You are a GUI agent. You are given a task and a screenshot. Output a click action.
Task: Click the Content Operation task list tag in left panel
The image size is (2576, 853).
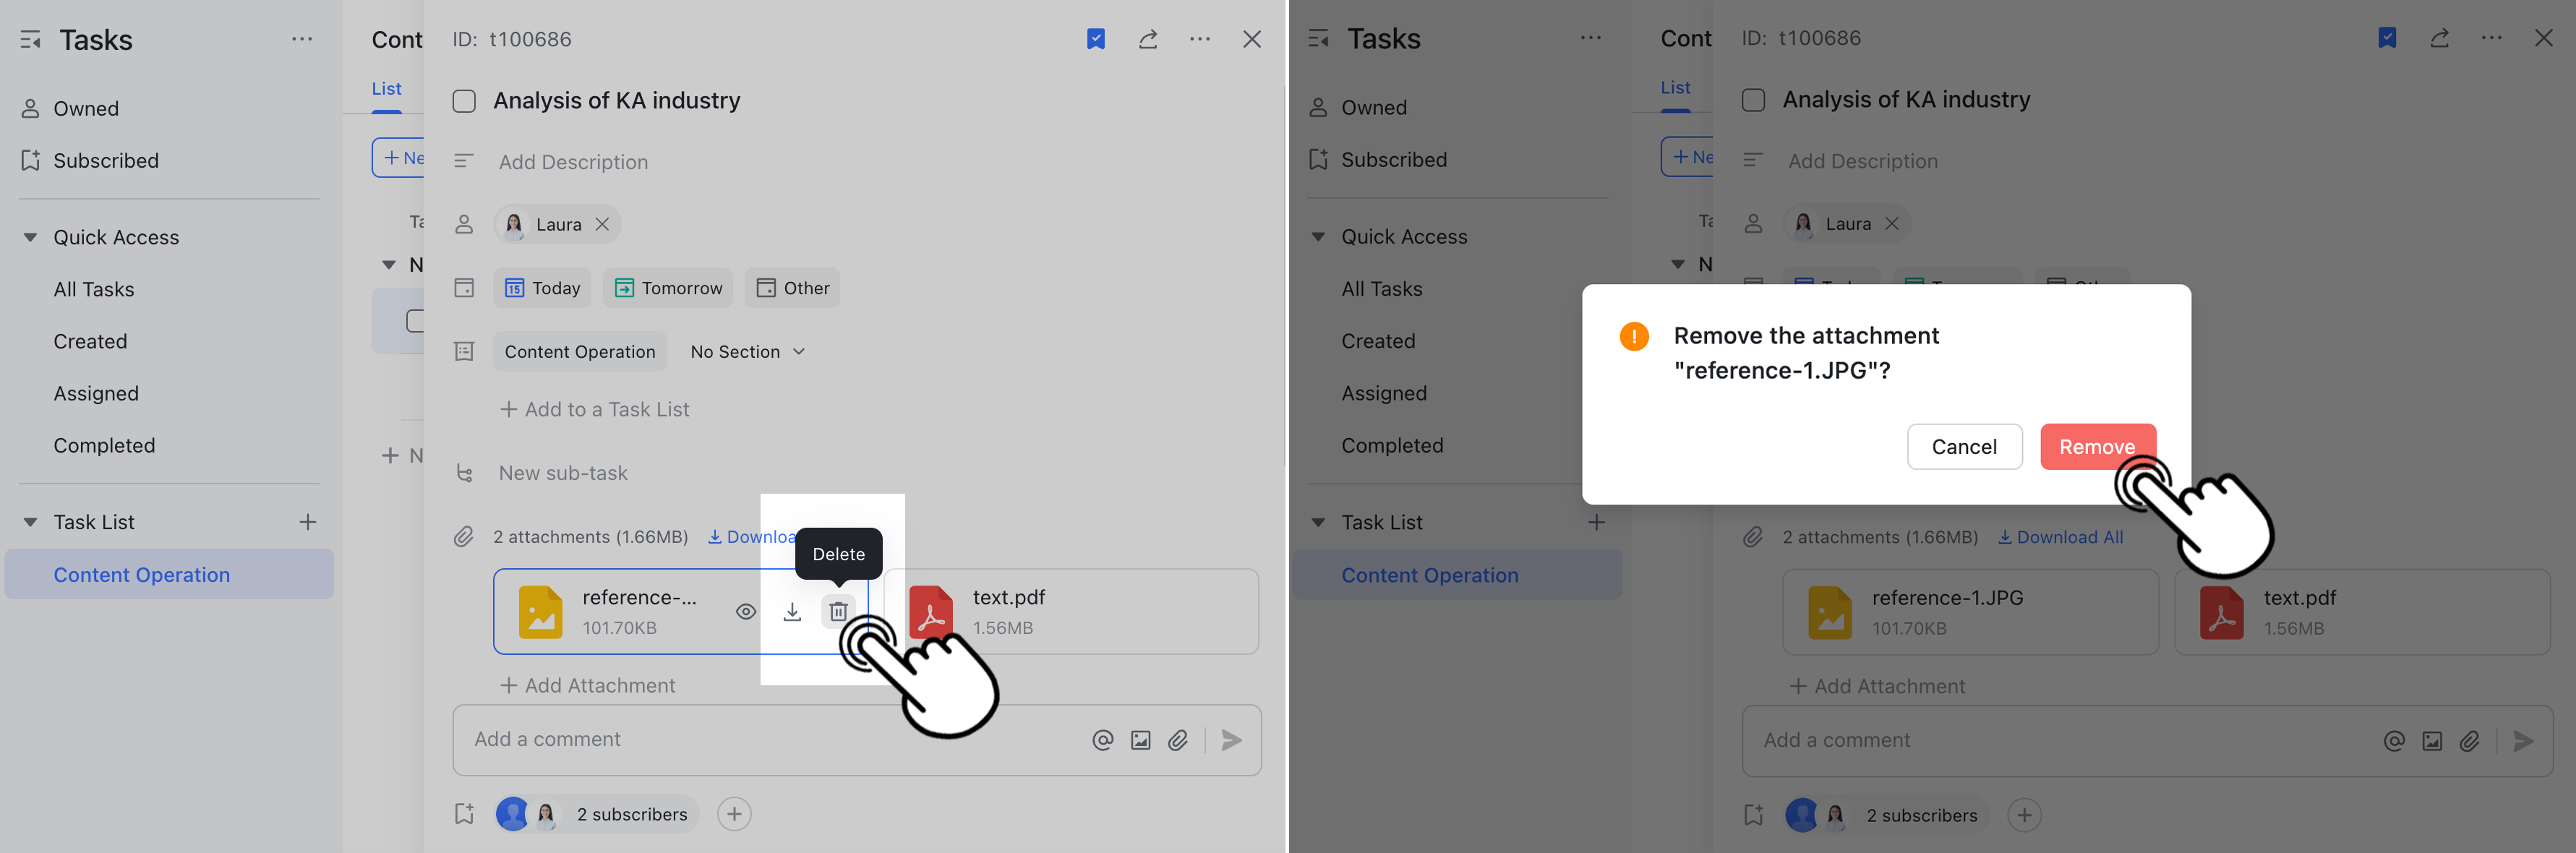[x=580, y=352]
